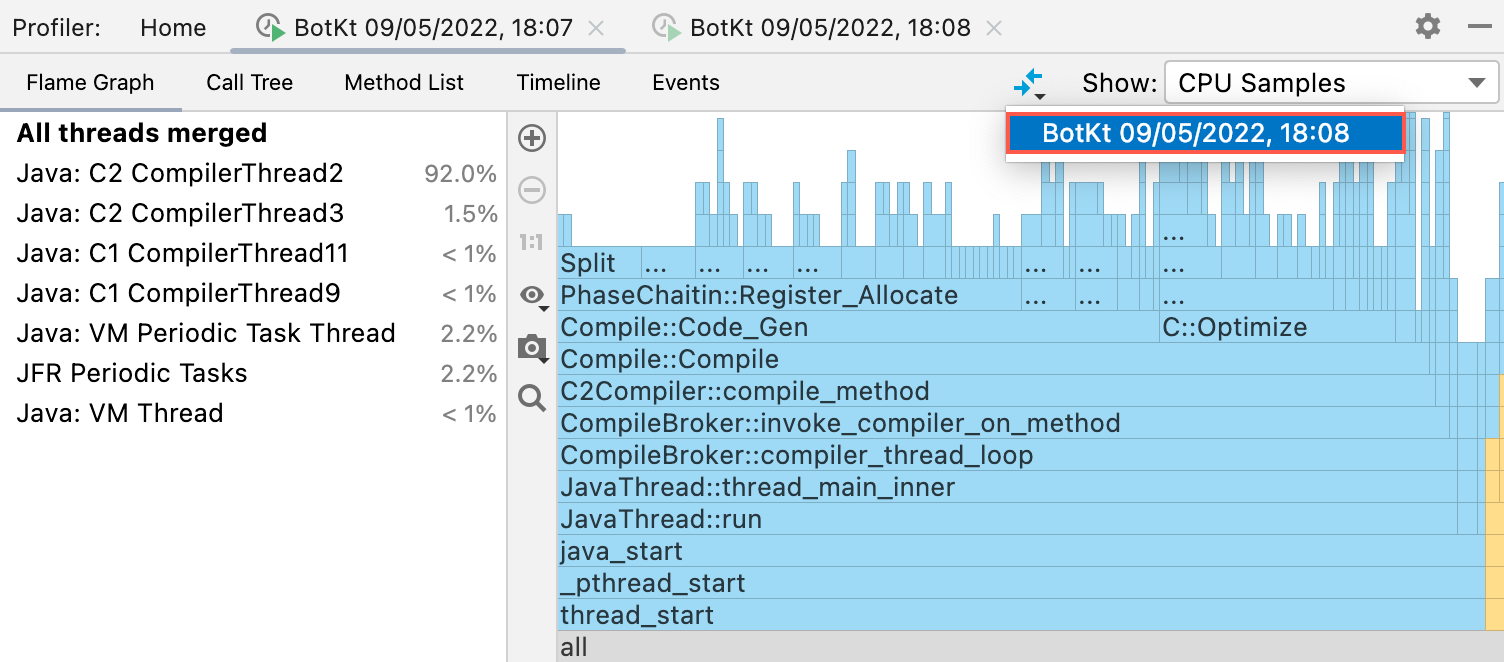Click the Compile::Code_Gen frame
The height and width of the screenshot is (662, 1504).
coord(858,328)
